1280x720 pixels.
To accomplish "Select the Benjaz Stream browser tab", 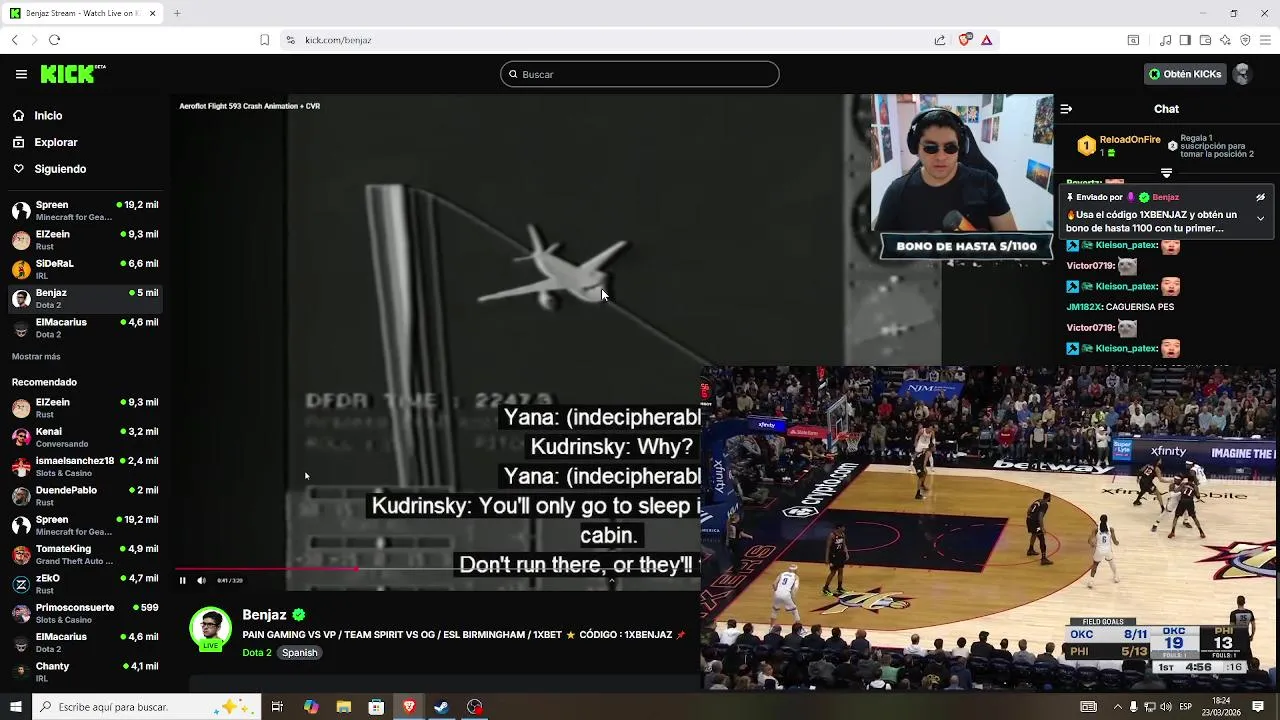I will point(83,14).
